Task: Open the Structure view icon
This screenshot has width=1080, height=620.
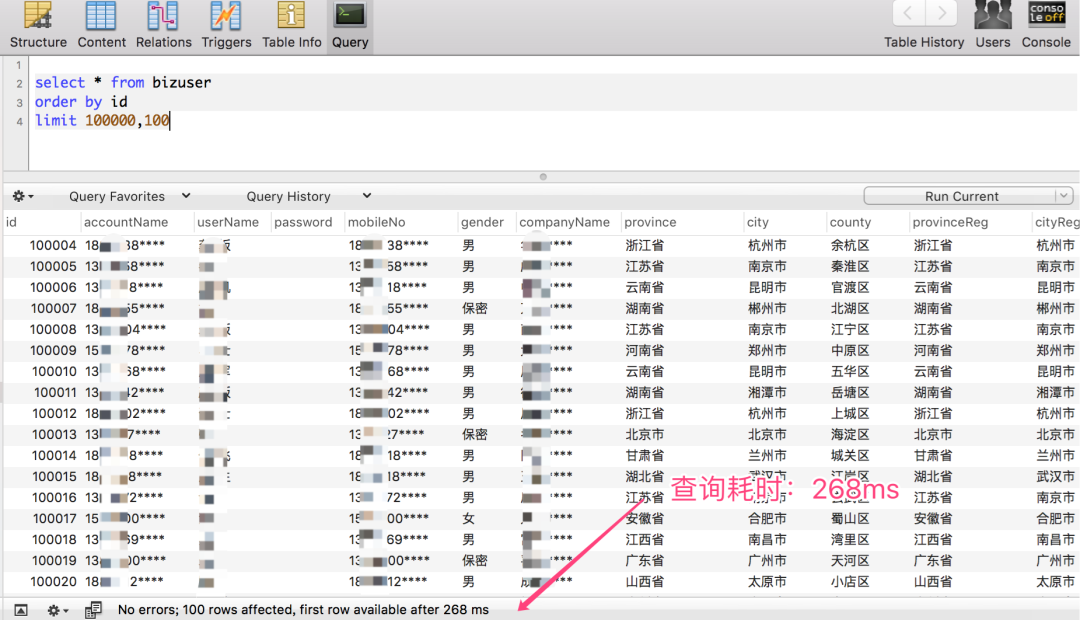Action: [x=38, y=16]
